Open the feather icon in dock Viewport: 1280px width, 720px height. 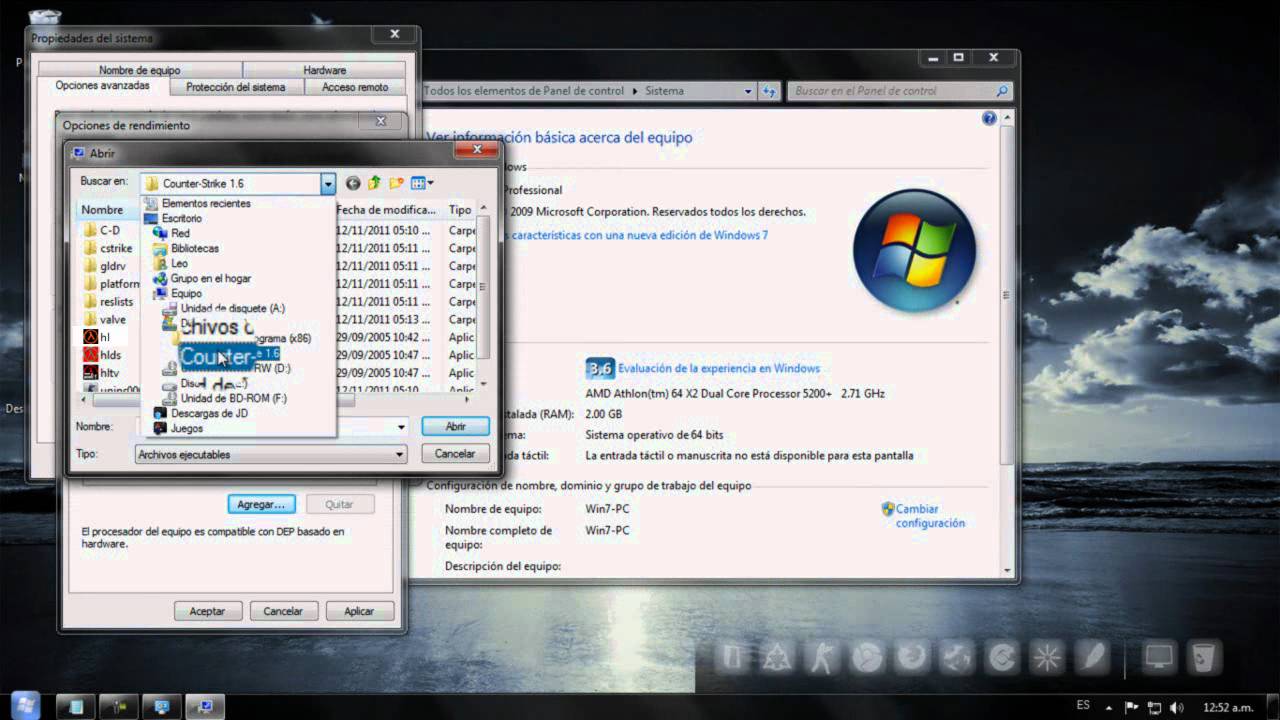[1092, 657]
